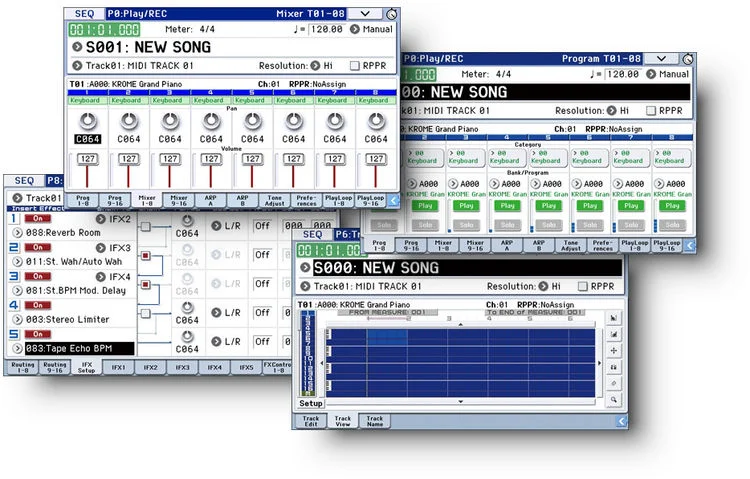Click the first green Play button in Program window
Image resolution: width=750 pixels, height=479 pixels.
[425, 206]
